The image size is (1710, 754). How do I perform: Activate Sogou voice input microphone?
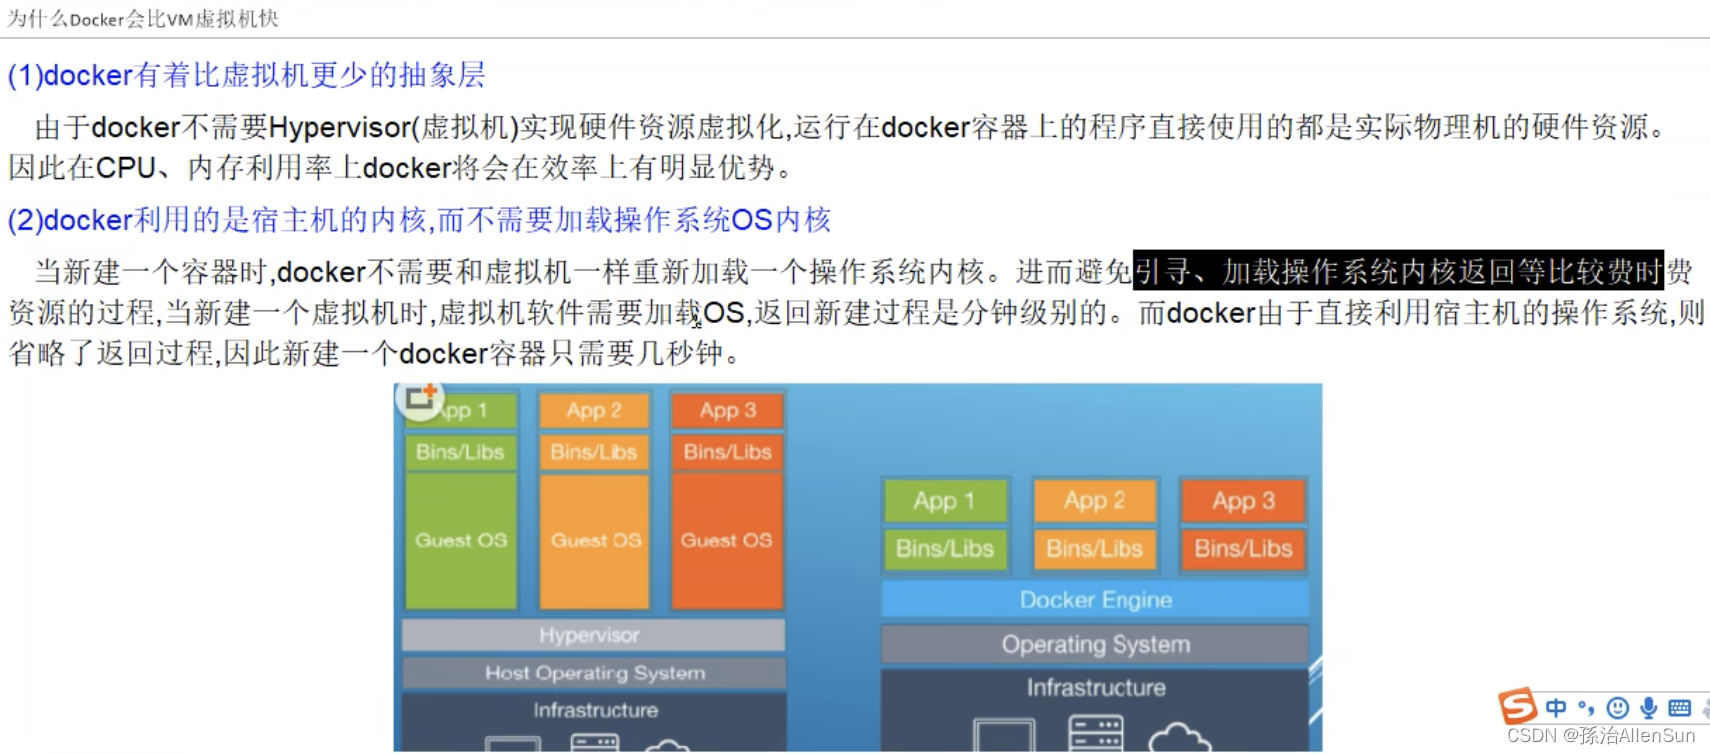1648,708
